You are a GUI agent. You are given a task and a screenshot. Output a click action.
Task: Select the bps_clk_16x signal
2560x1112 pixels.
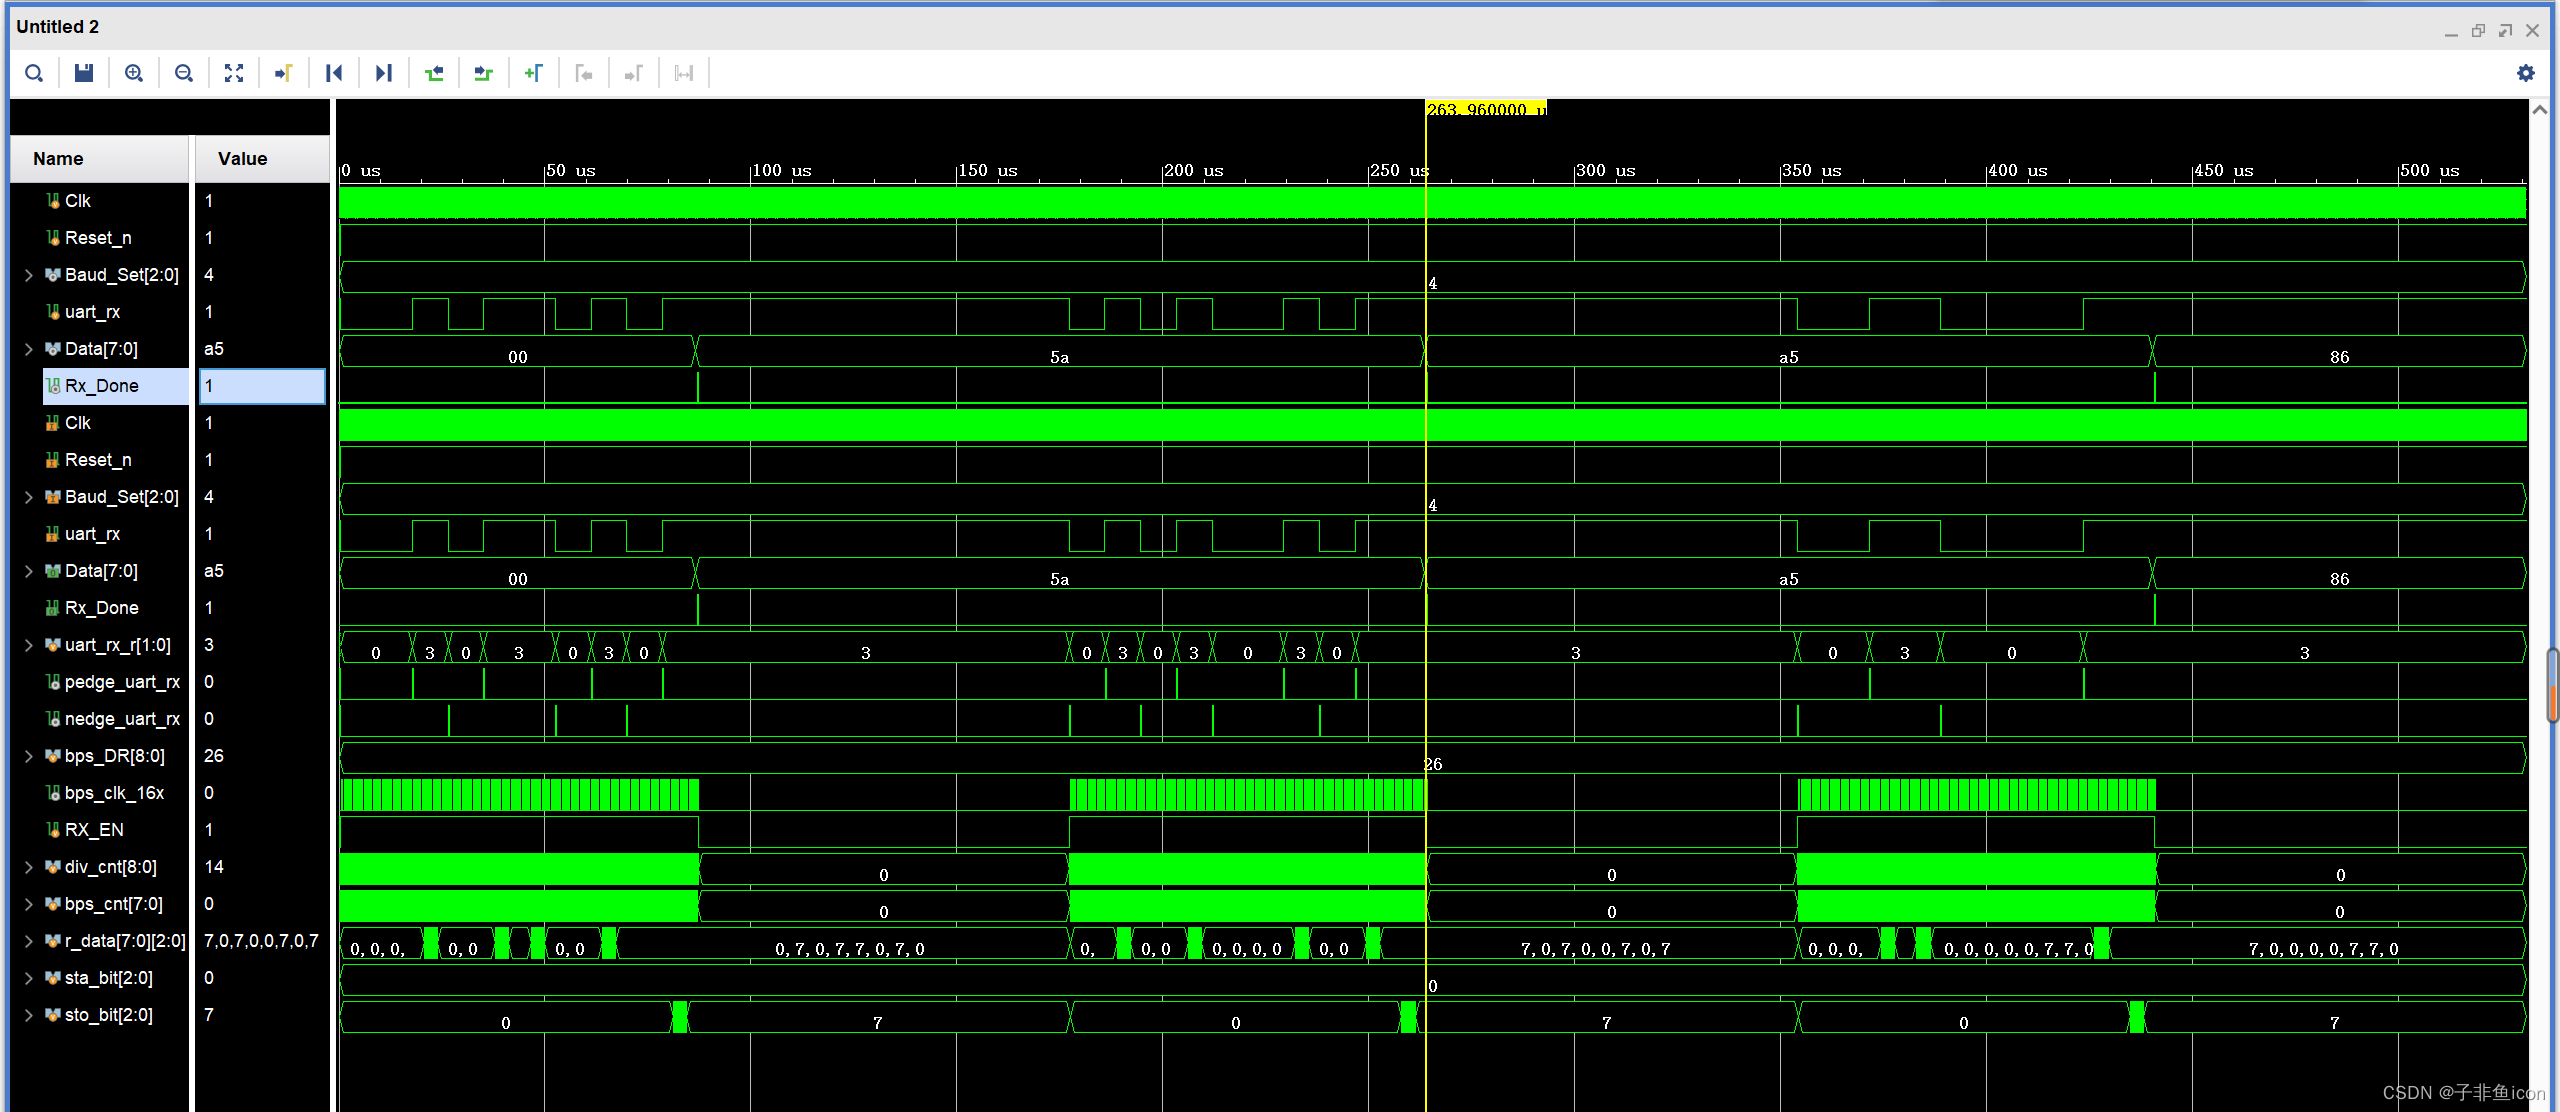coord(114,793)
